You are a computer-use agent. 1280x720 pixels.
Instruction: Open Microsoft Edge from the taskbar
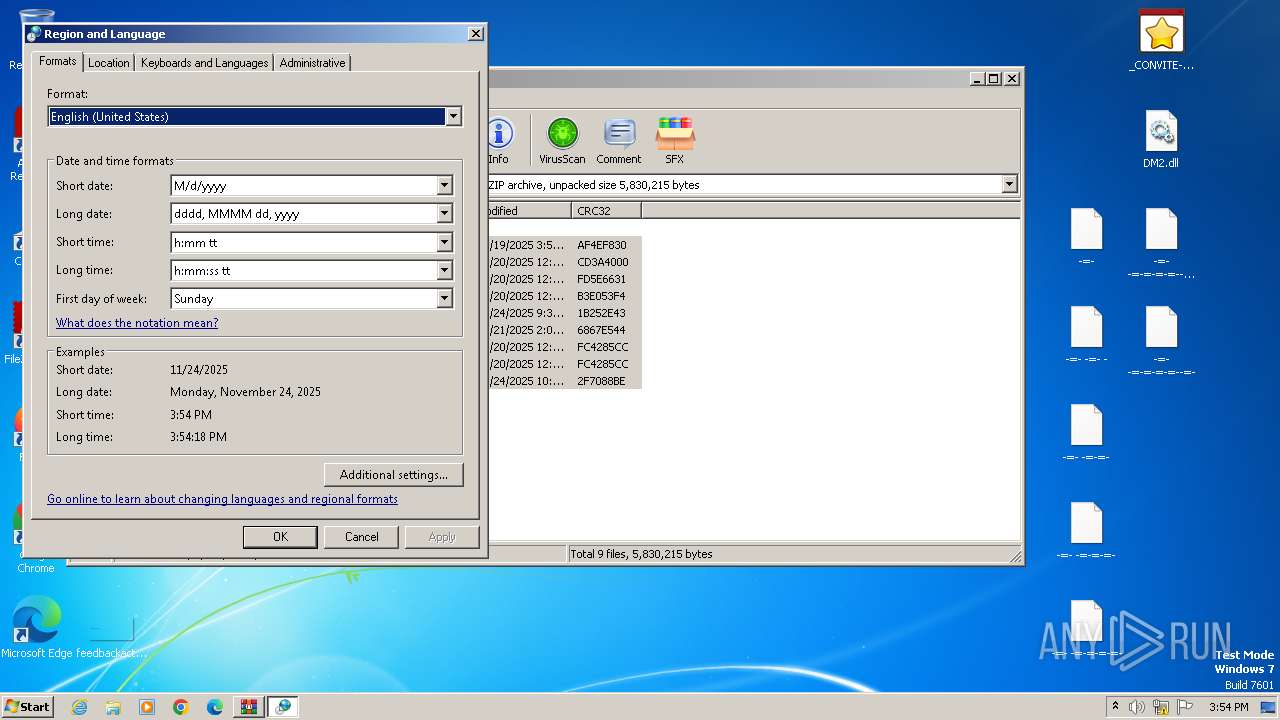point(215,707)
